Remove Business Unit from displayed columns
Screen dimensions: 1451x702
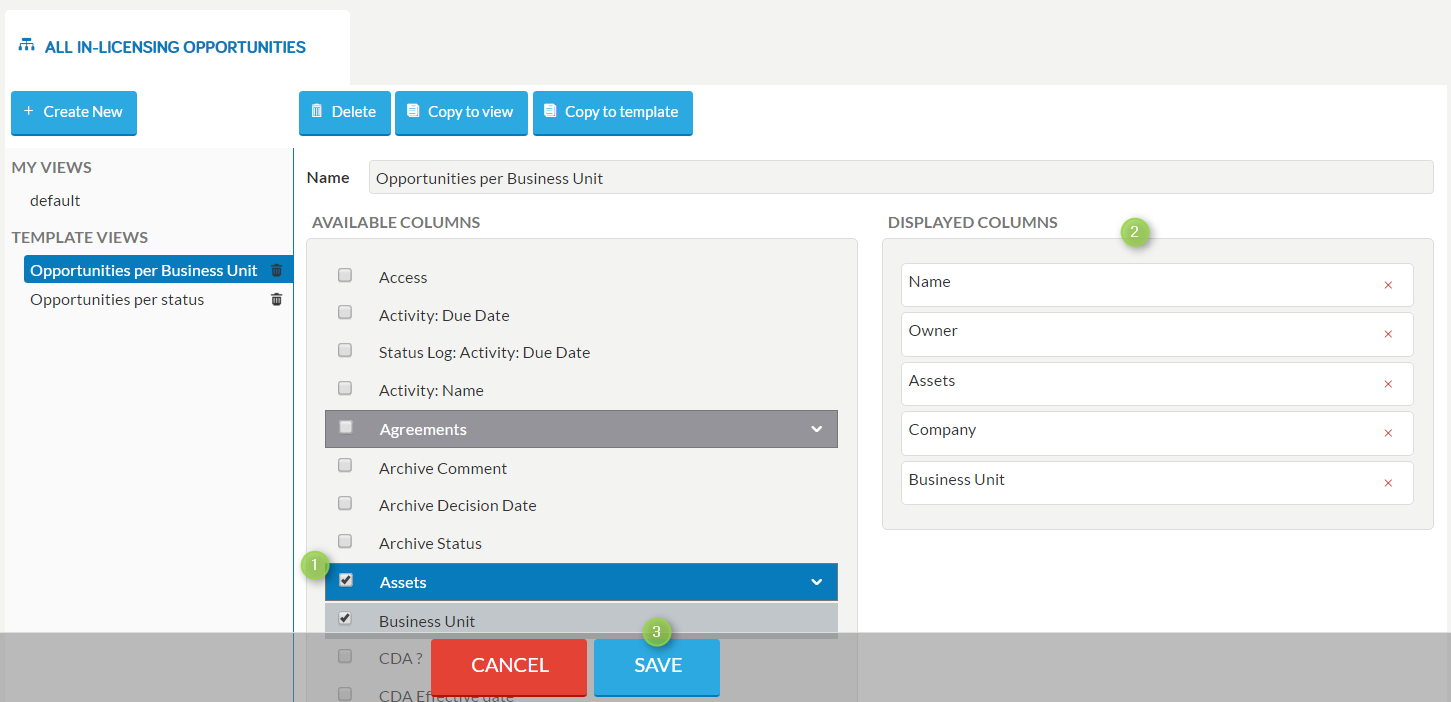[1388, 483]
